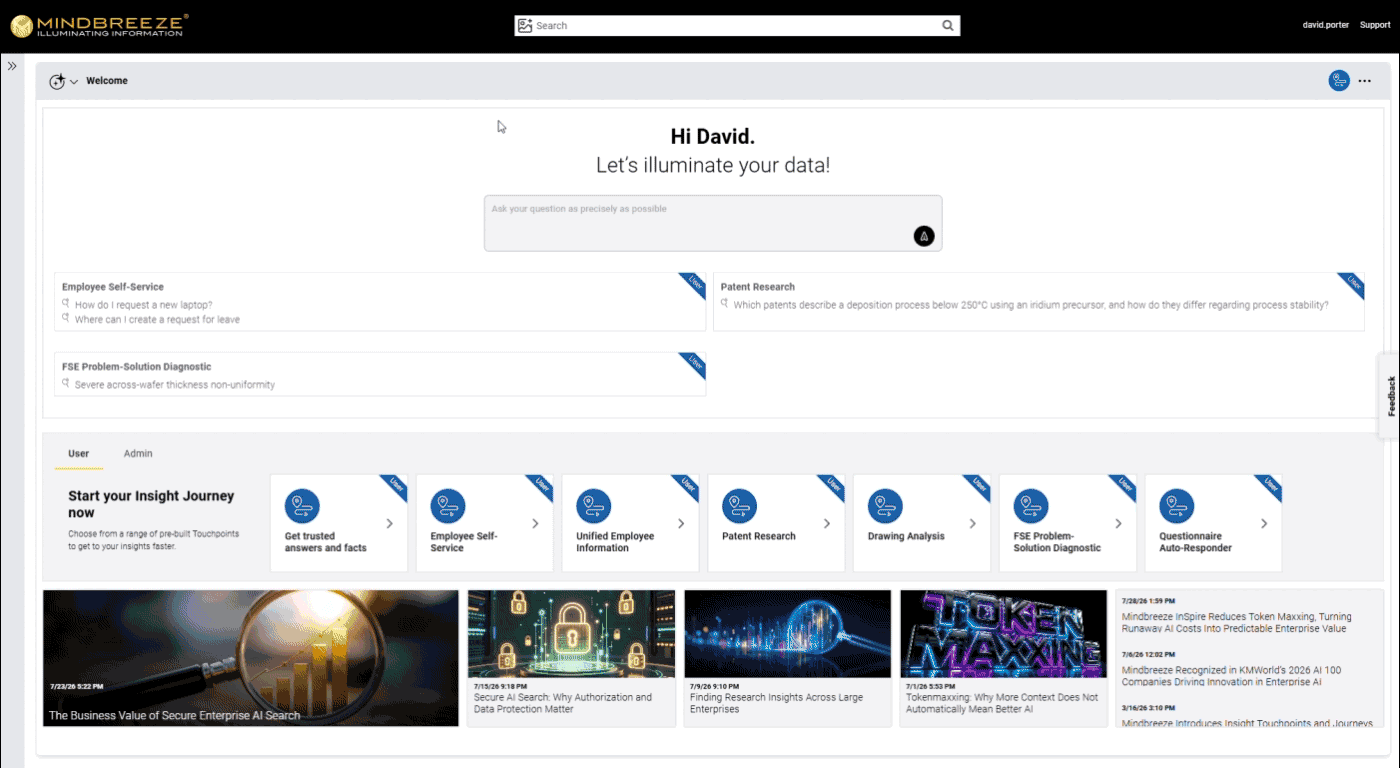Viewport: 1400px width, 768px height.
Task: Click the Unified Employee Information touchpoint icon
Action: coord(594,506)
